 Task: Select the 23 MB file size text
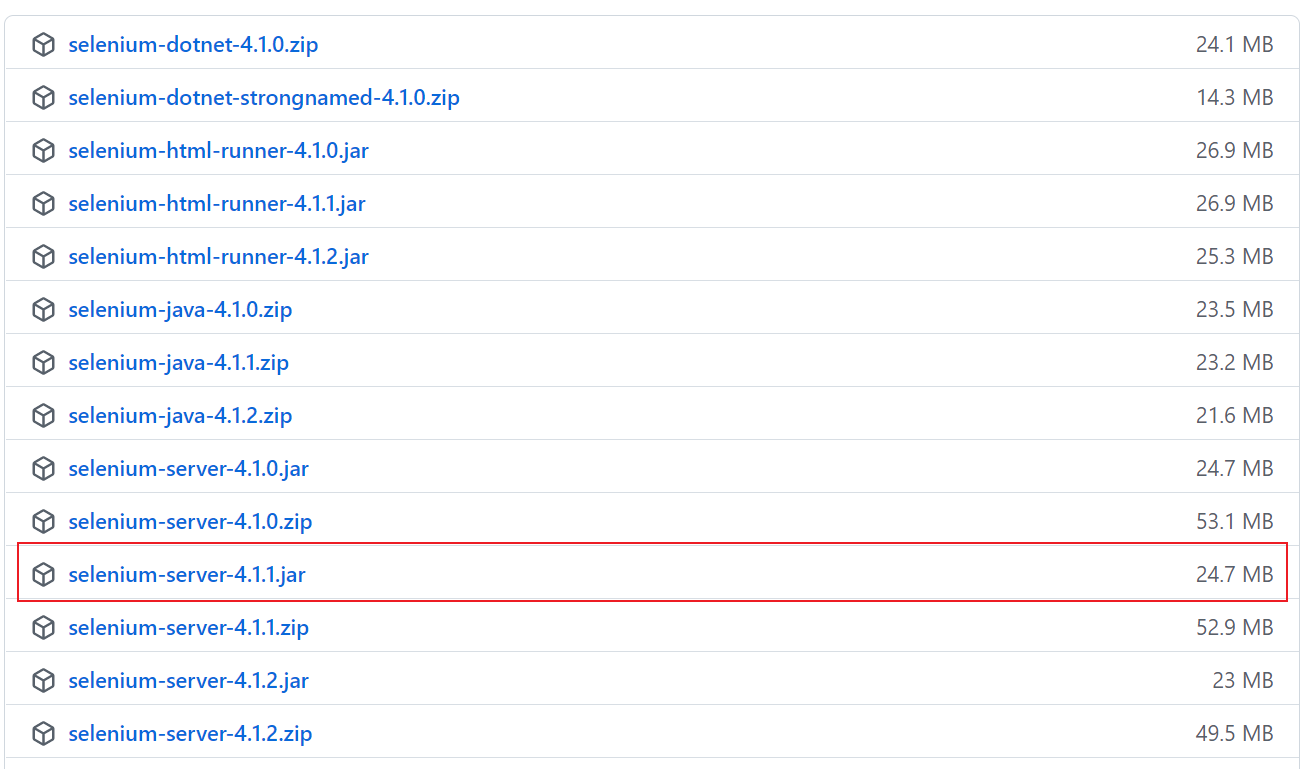tap(1243, 681)
